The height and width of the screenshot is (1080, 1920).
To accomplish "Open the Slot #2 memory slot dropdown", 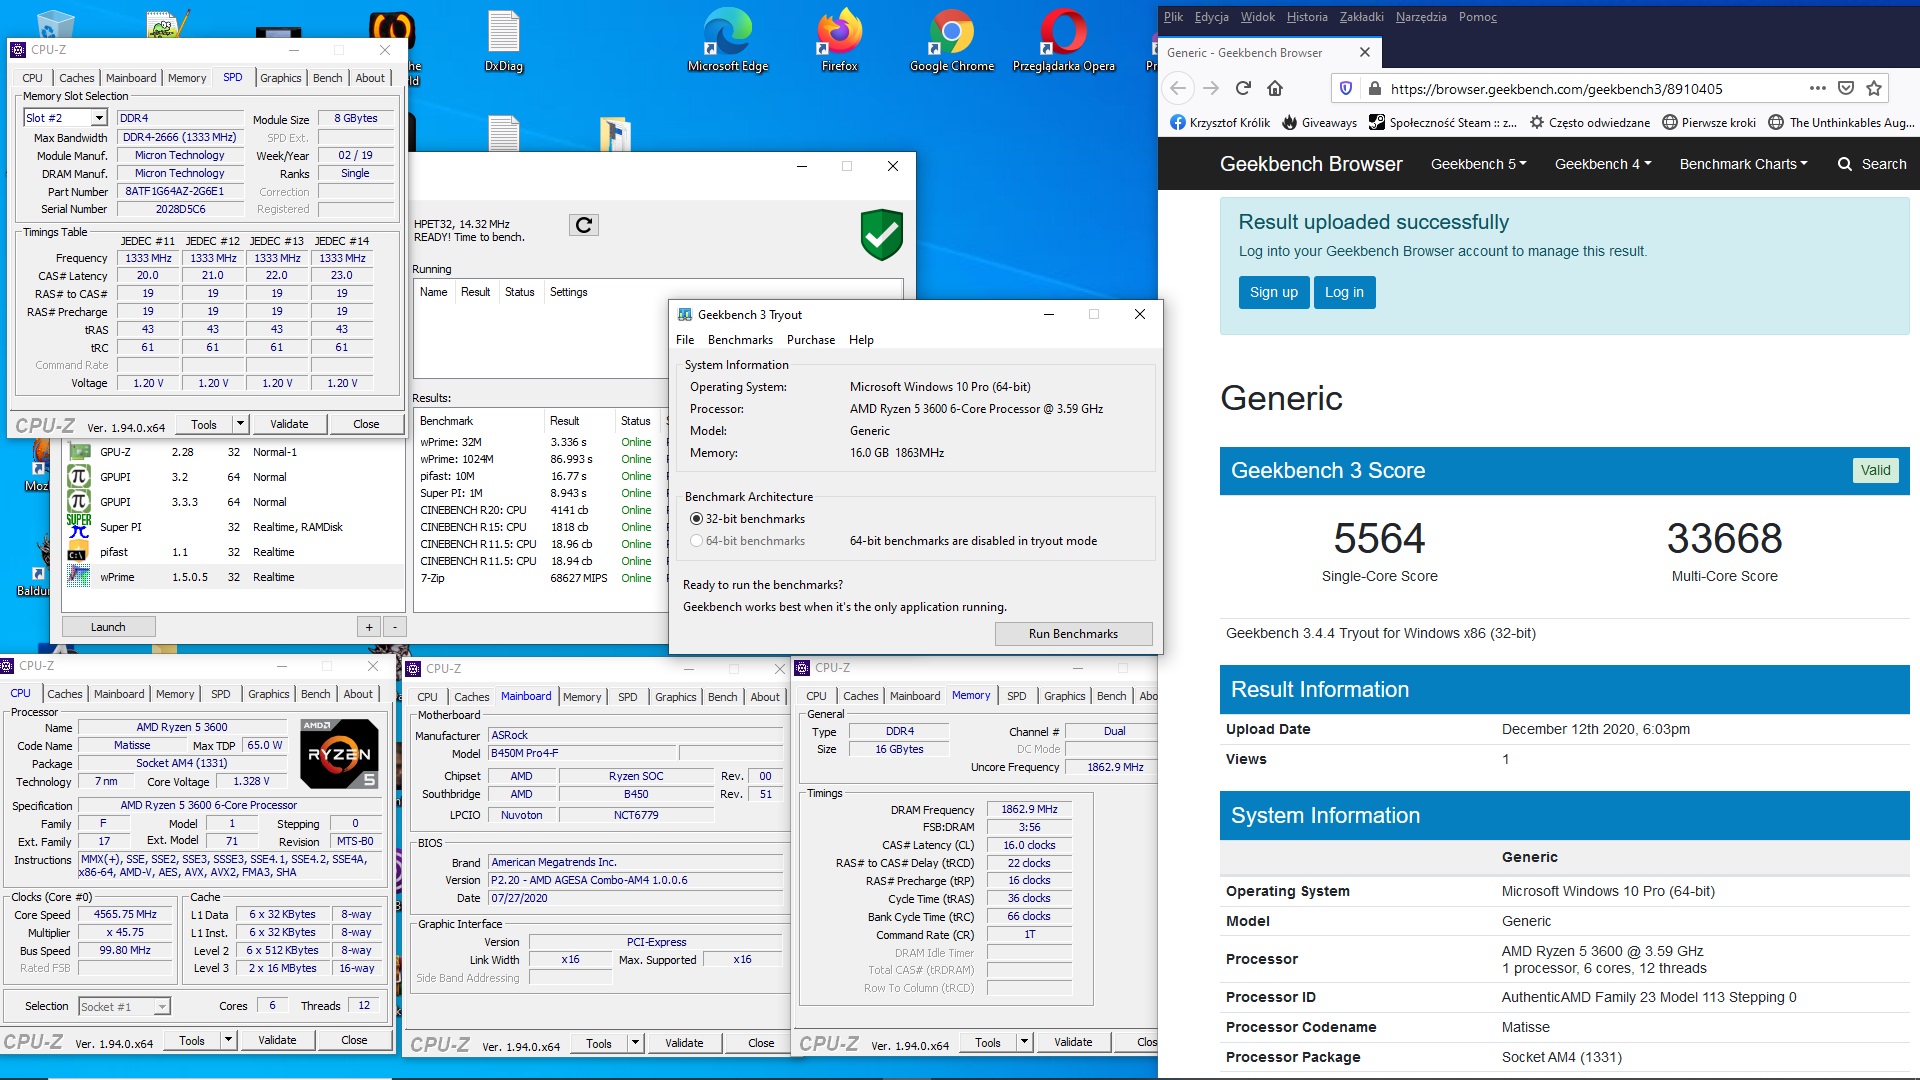I will pos(99,118).
